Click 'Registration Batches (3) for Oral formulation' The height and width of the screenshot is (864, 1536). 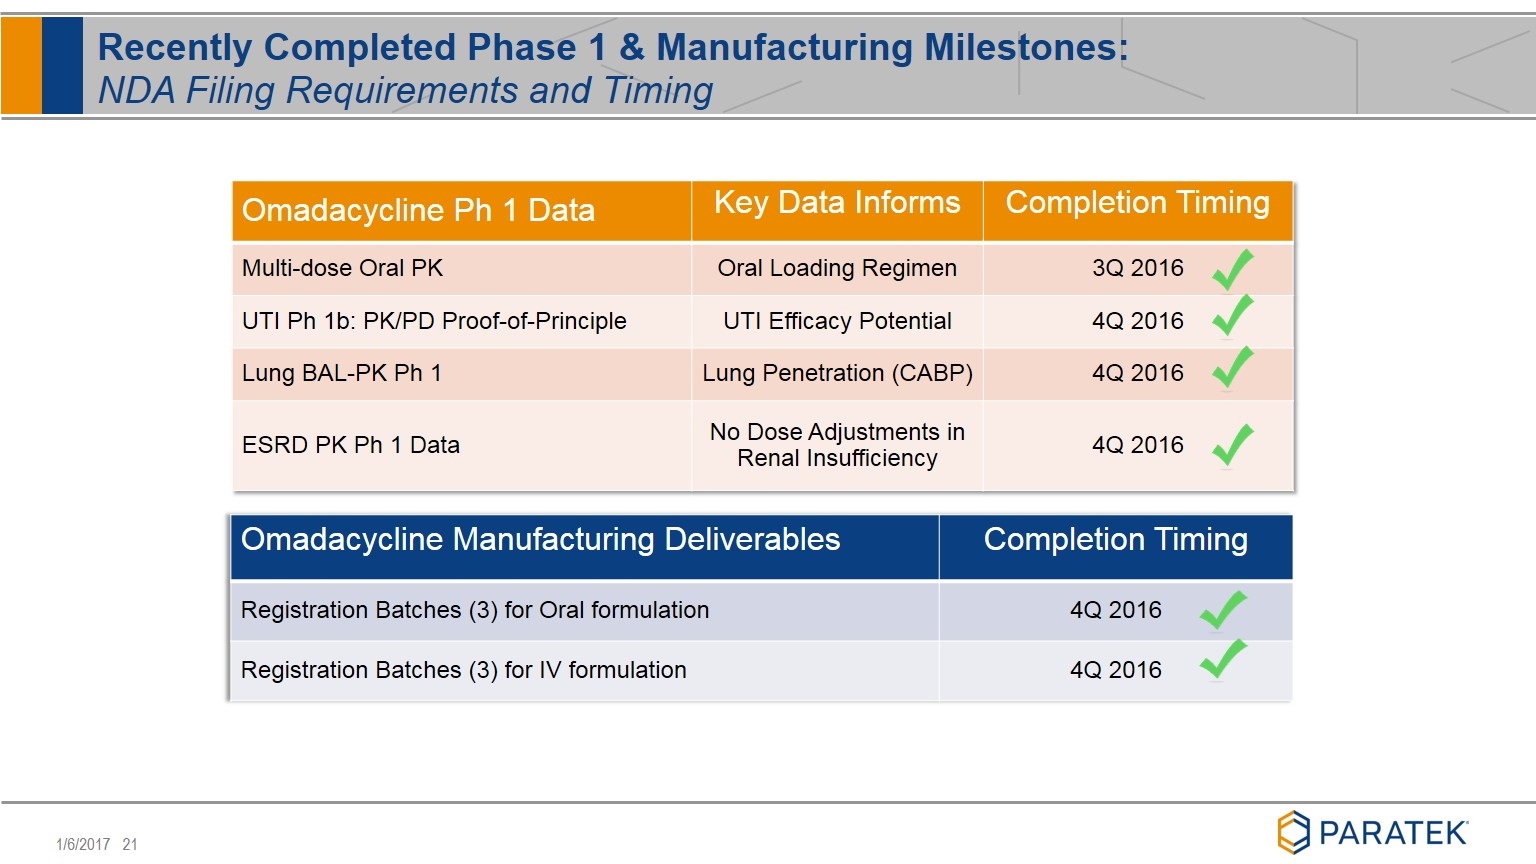475,610
